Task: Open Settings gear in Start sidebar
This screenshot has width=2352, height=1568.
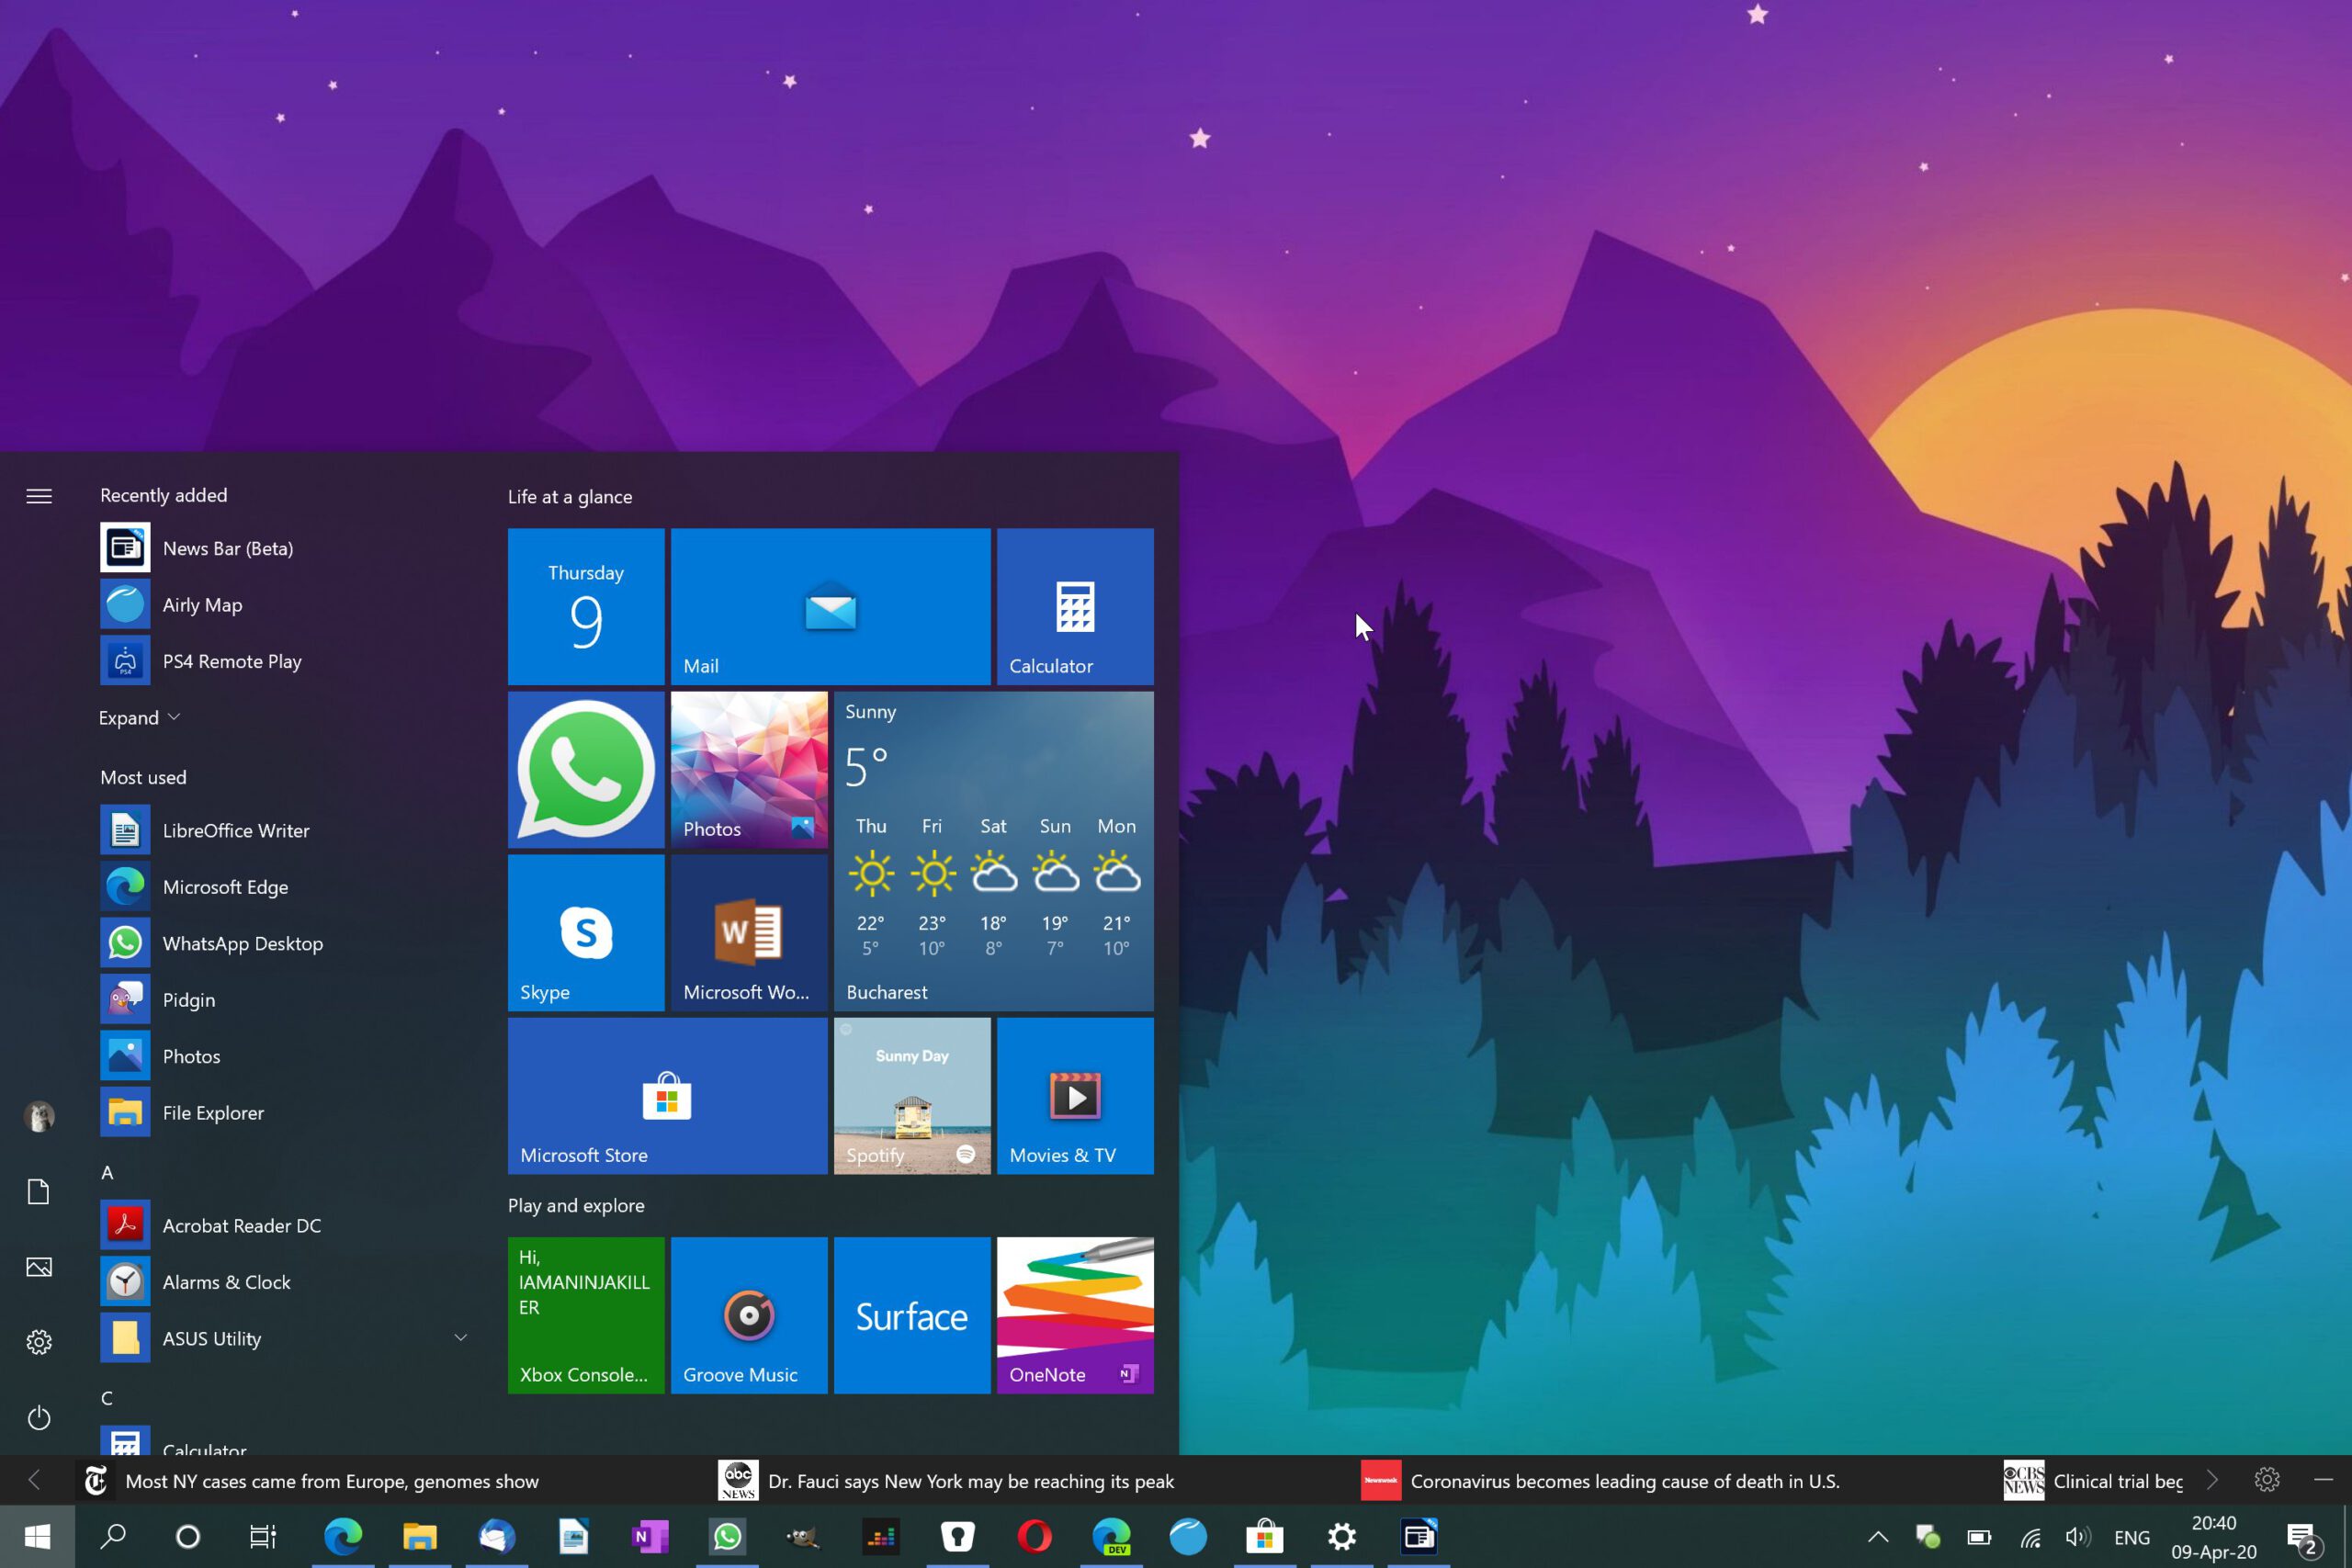Action: [x=39, y=1342]
